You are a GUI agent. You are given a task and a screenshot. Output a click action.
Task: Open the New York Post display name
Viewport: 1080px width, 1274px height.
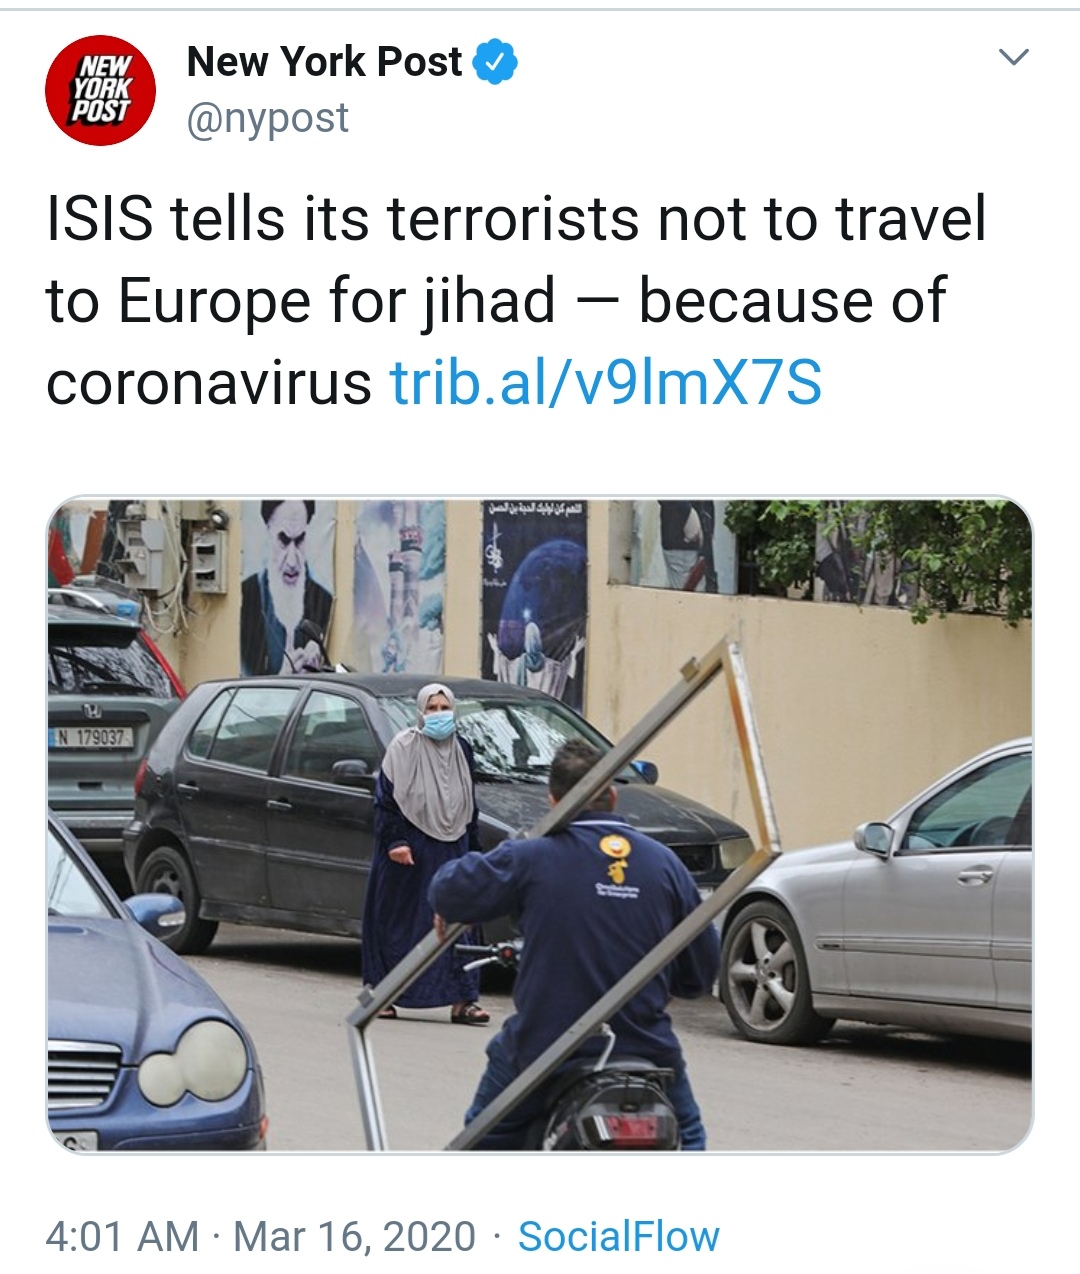(x=324, y=62)
